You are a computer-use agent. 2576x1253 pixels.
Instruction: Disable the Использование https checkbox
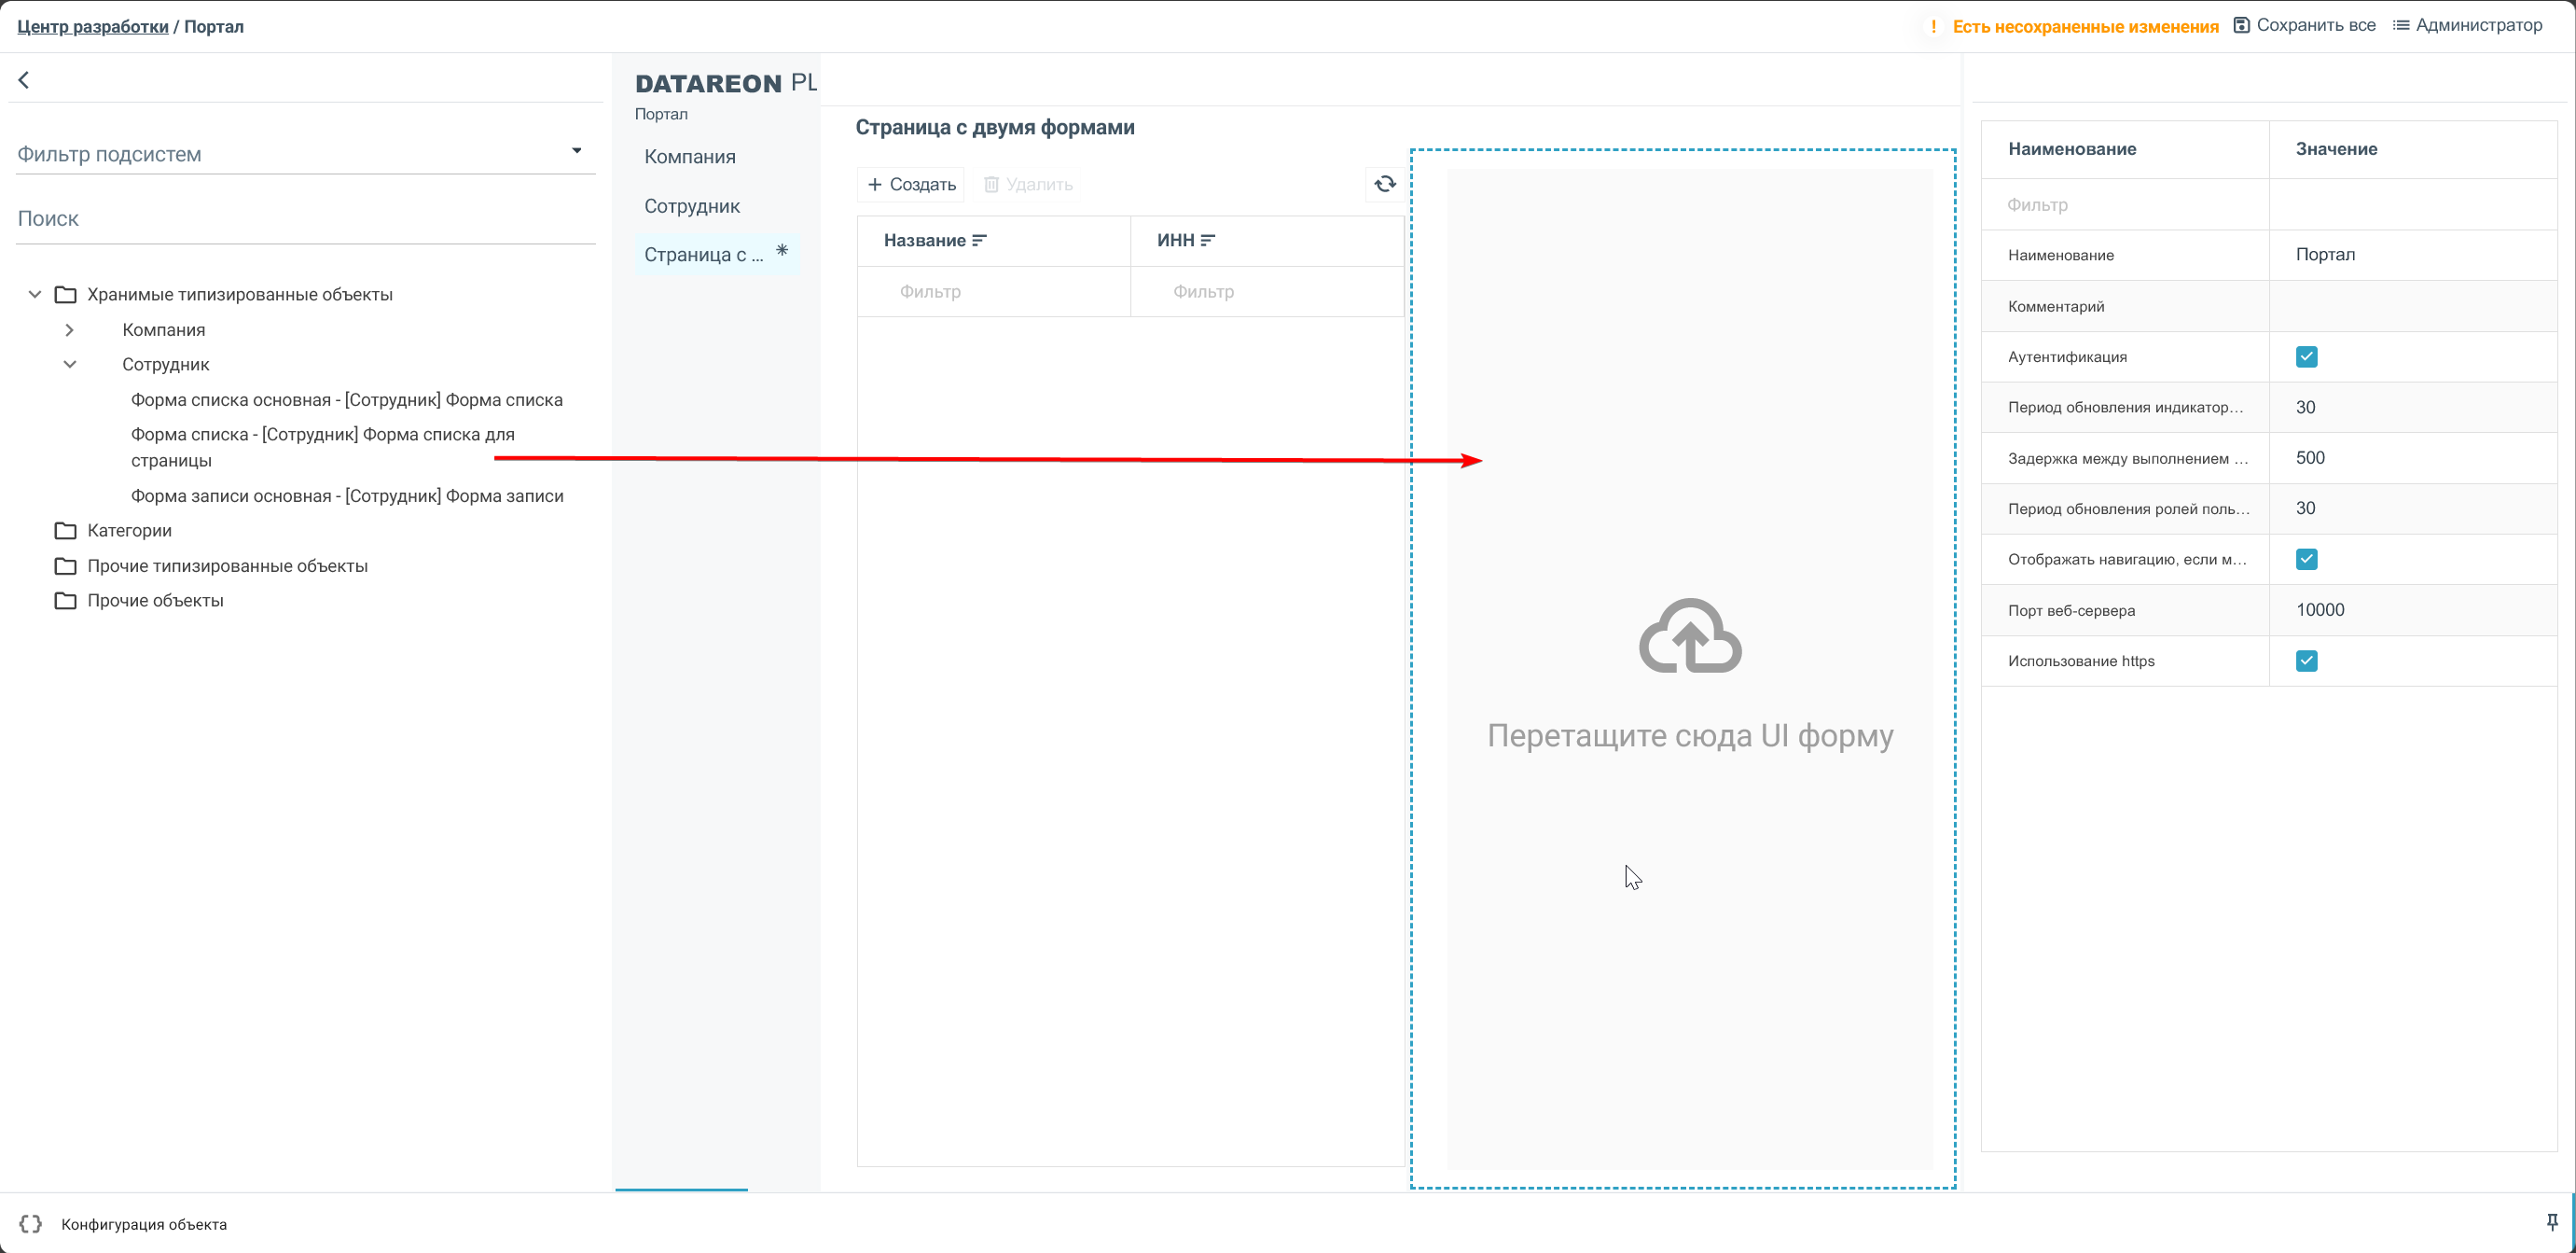[2306, 661]
